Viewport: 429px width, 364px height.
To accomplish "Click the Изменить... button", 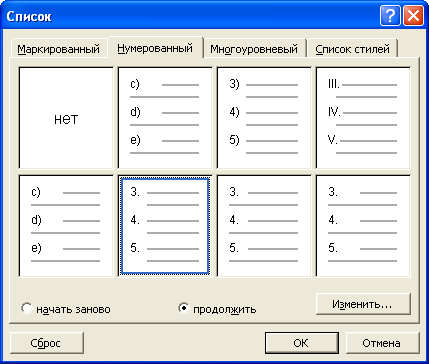I will coord(363,304).
